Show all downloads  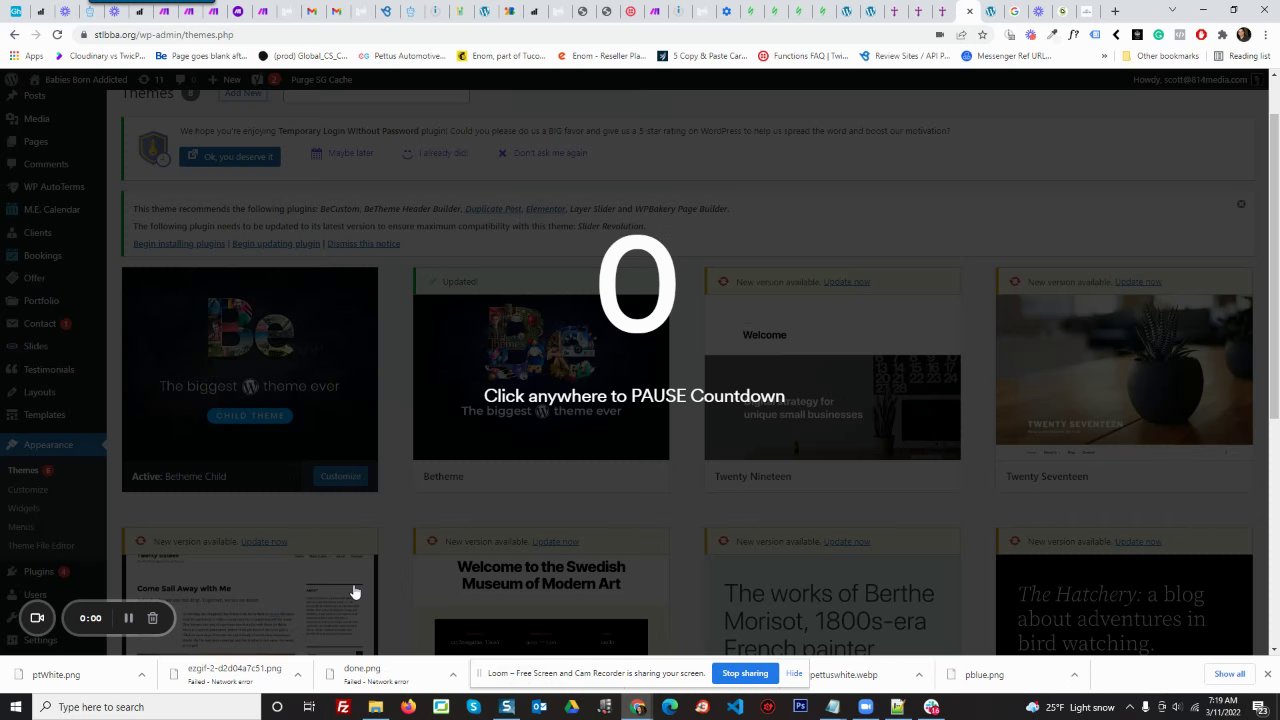point(1229,674)
